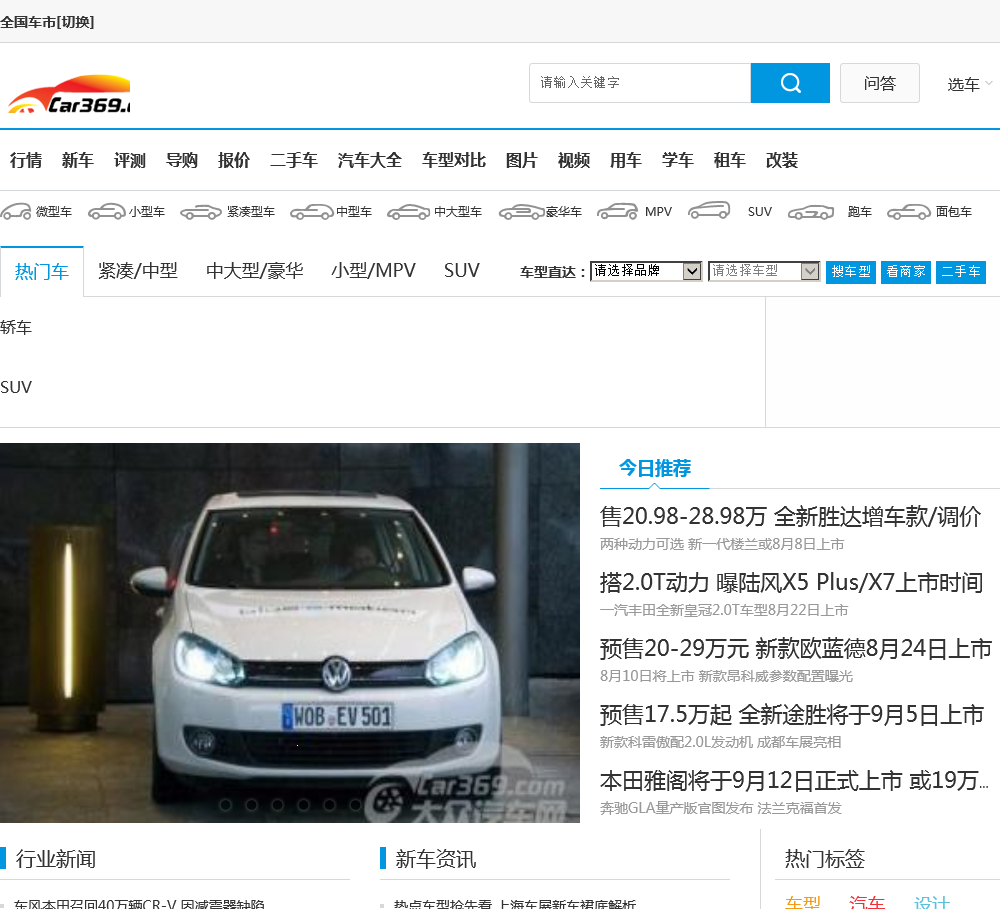This screenshot has height=909, width=1000.
Task: Switch to the 中大型/豪华 tab
Action: 254,271
